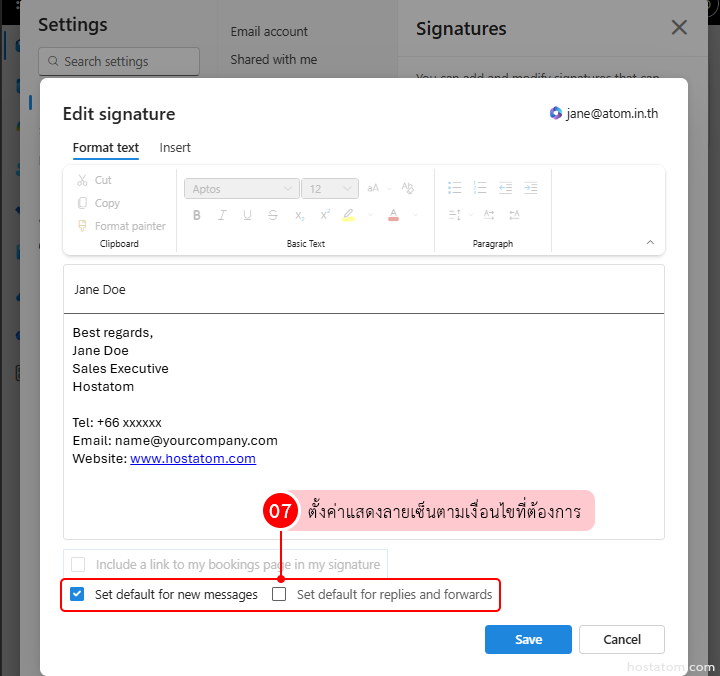Screen dimensions: 720x676
Task: Insert a bulleted list
Action: coord(455,188)
